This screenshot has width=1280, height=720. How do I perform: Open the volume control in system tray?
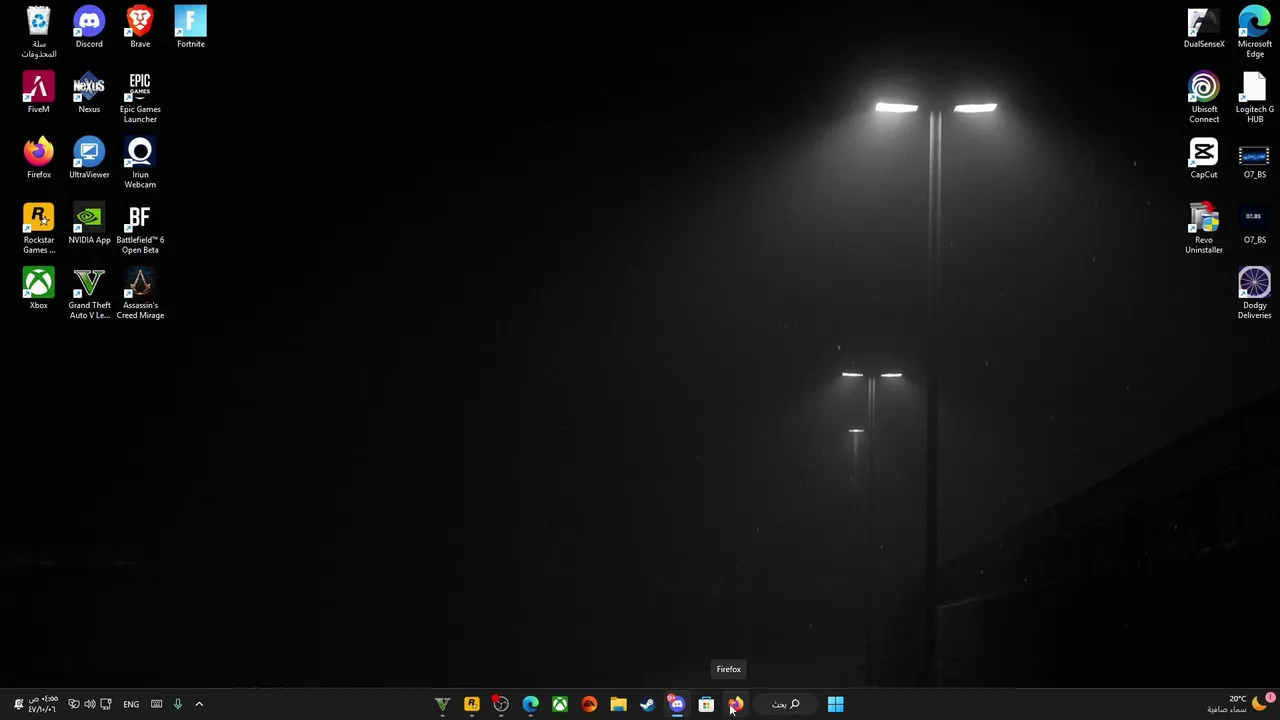89,704
